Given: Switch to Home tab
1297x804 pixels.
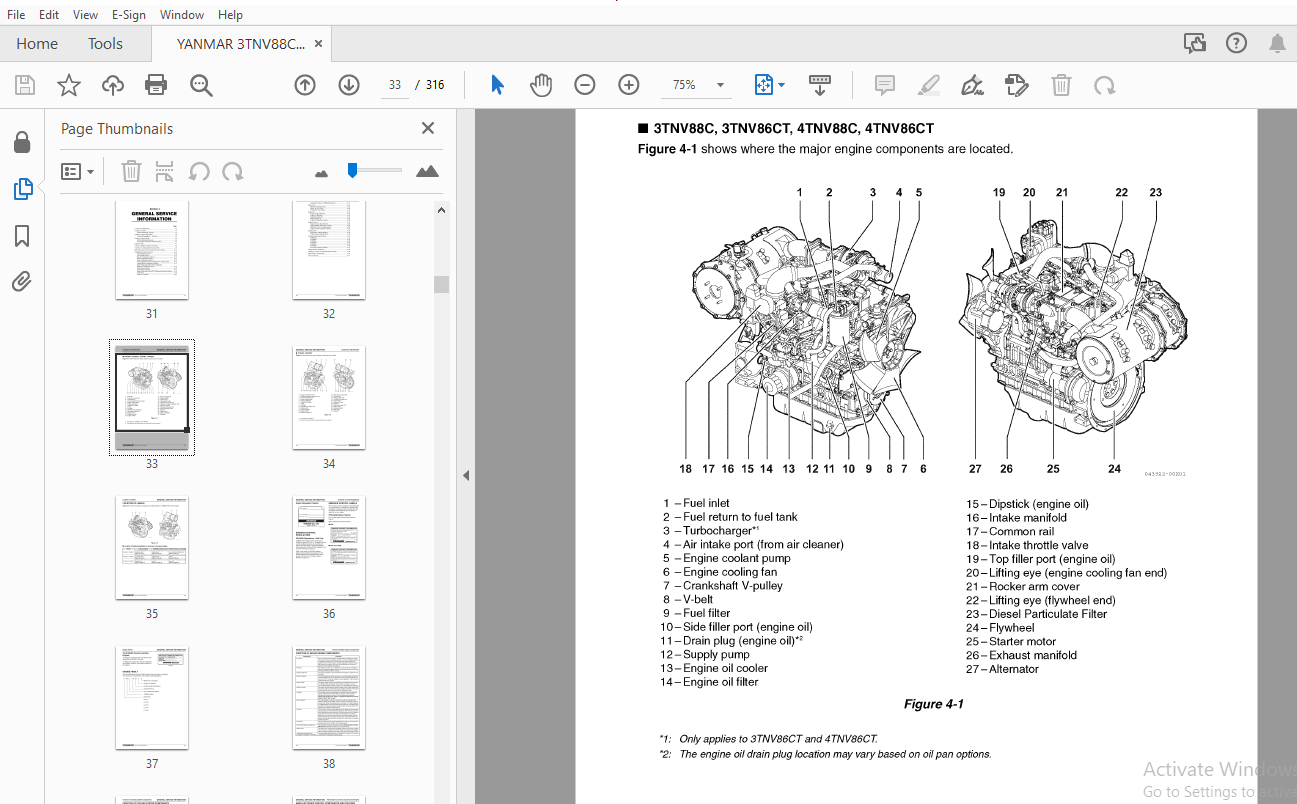Looking at the screenshot, I should point(37,44).
